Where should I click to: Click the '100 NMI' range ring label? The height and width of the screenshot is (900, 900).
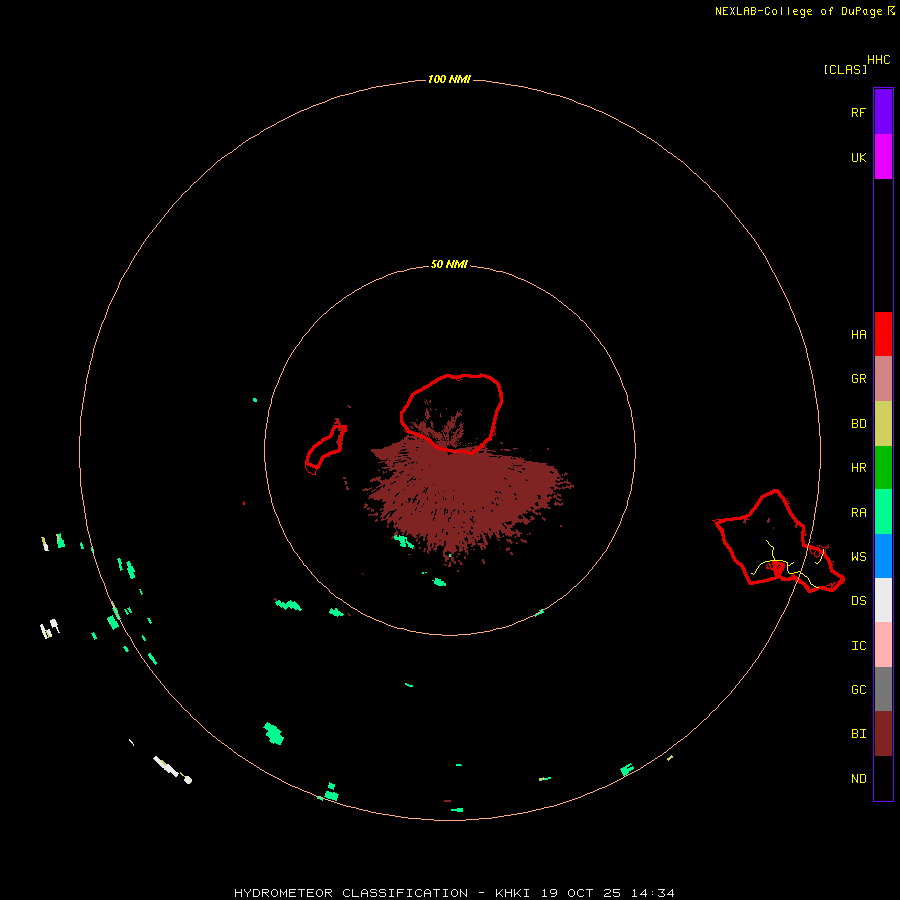449,79
